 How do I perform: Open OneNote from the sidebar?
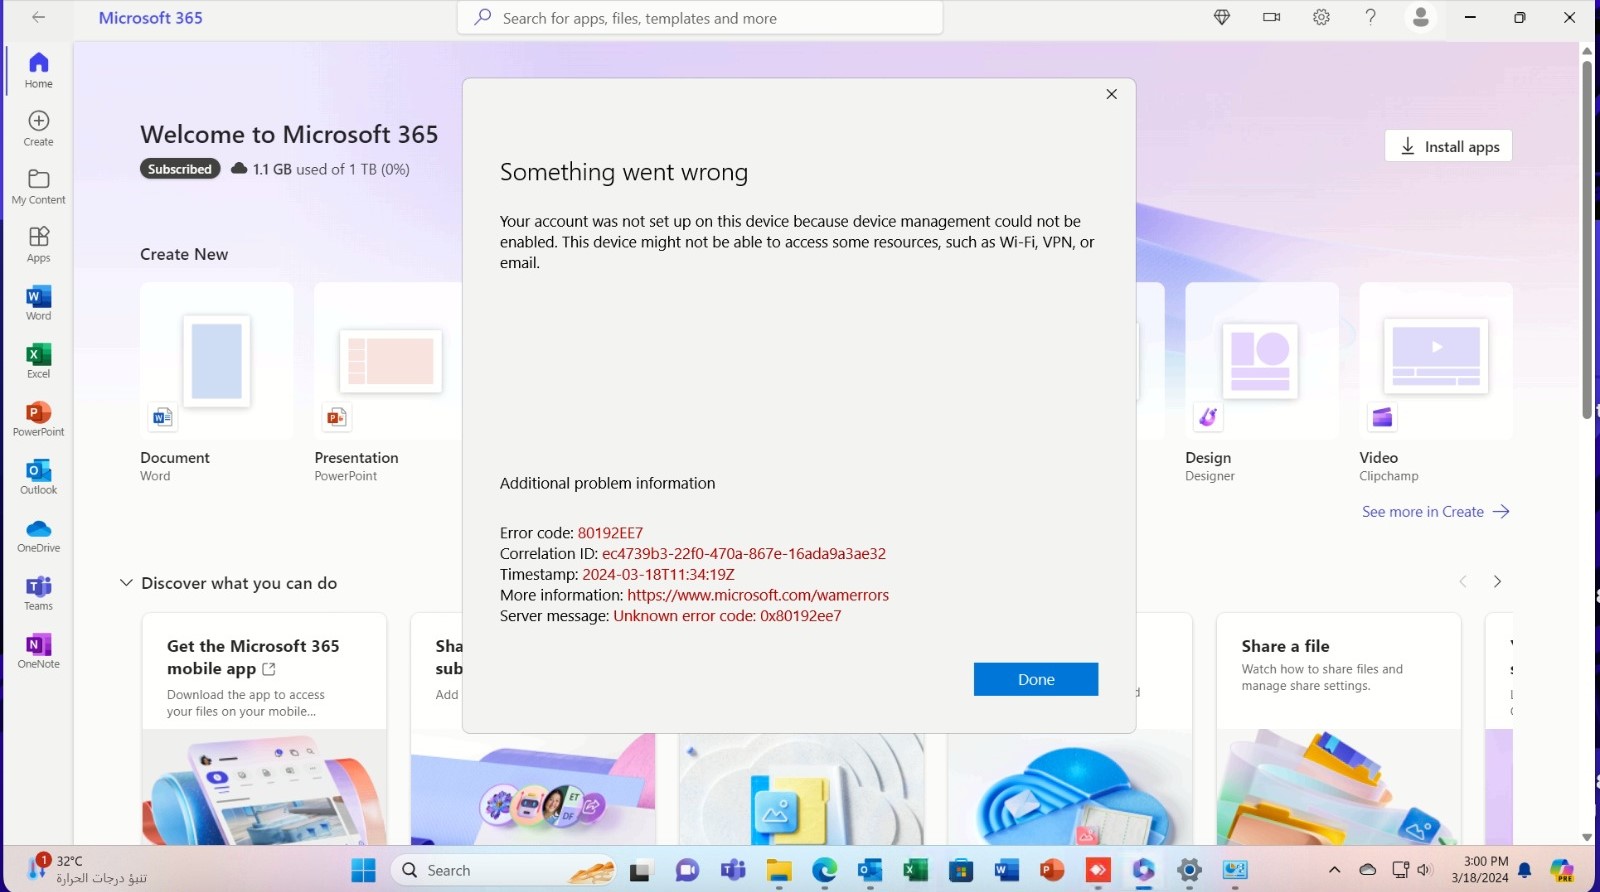(38, 650)
